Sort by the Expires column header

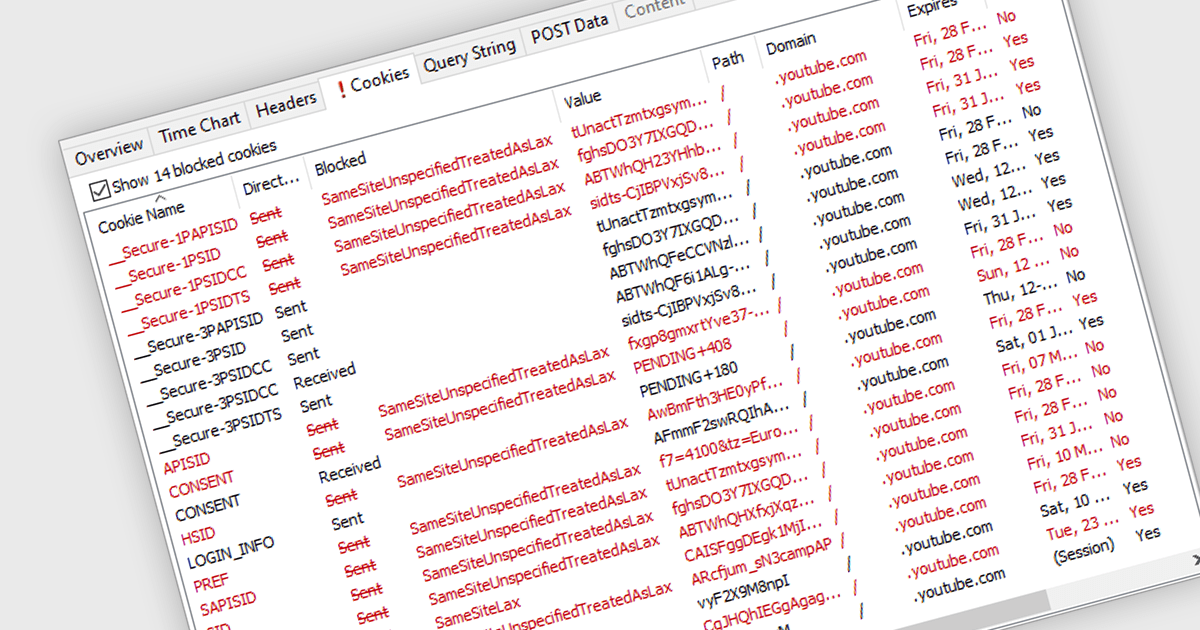tap(930, 8)
